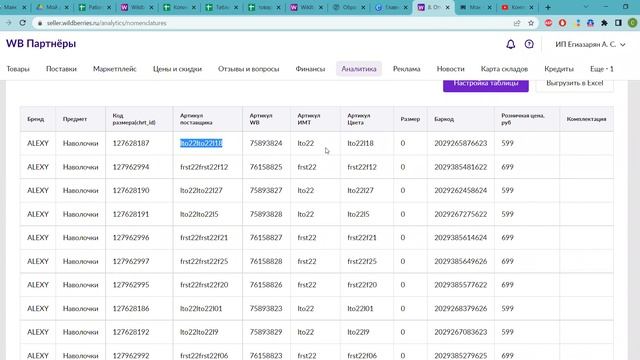Share this page from the address bar
Viewport: 640px width, 360px height.
517,23
